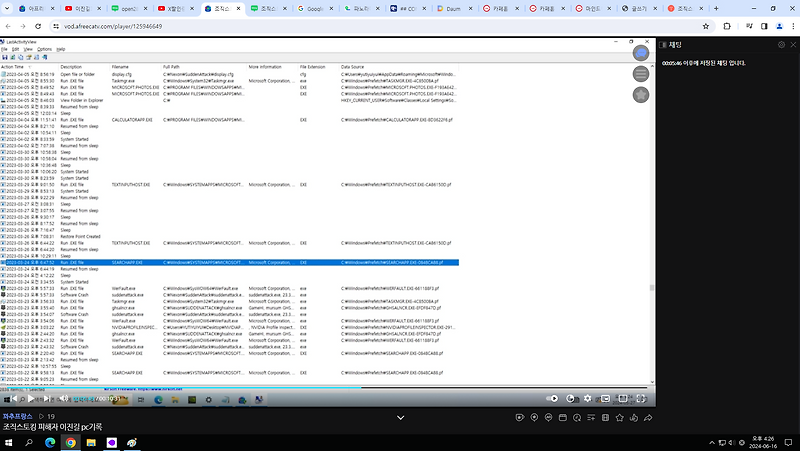Open the sticker window icon below video
This screenshot has height=451, width=800.
pyautogui.click(x=563, y=417)
